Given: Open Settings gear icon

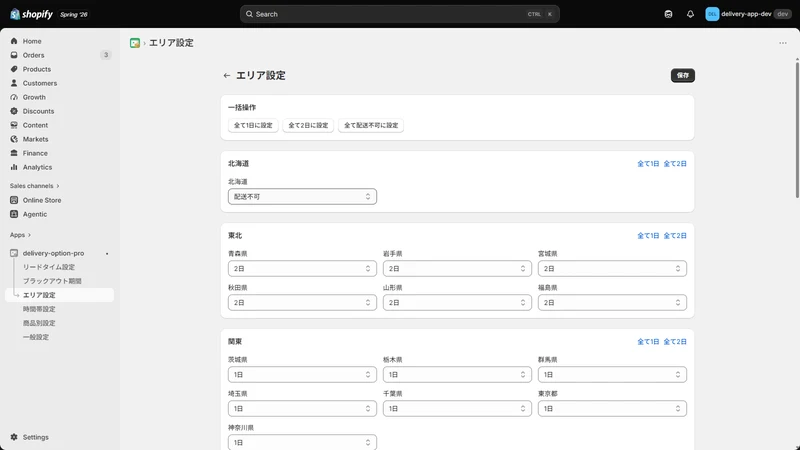Looking at the screenshot, I should (x=14, y=437).
